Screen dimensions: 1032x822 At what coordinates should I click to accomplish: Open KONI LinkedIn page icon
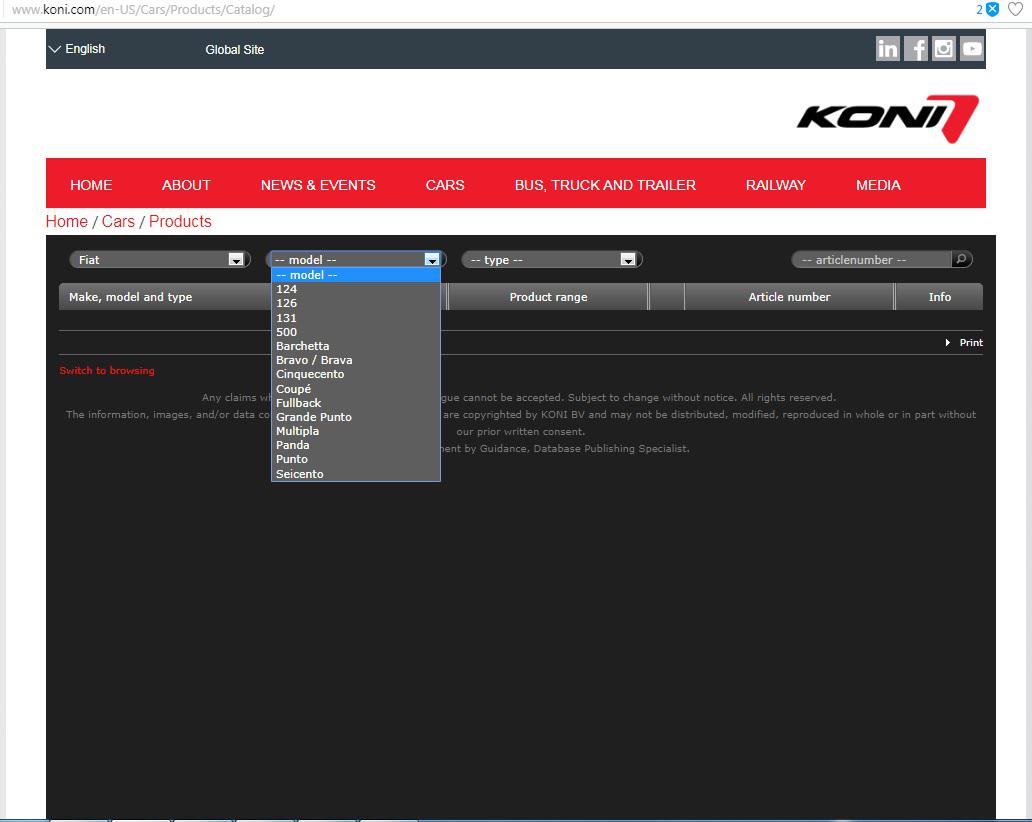click(887, 49)
